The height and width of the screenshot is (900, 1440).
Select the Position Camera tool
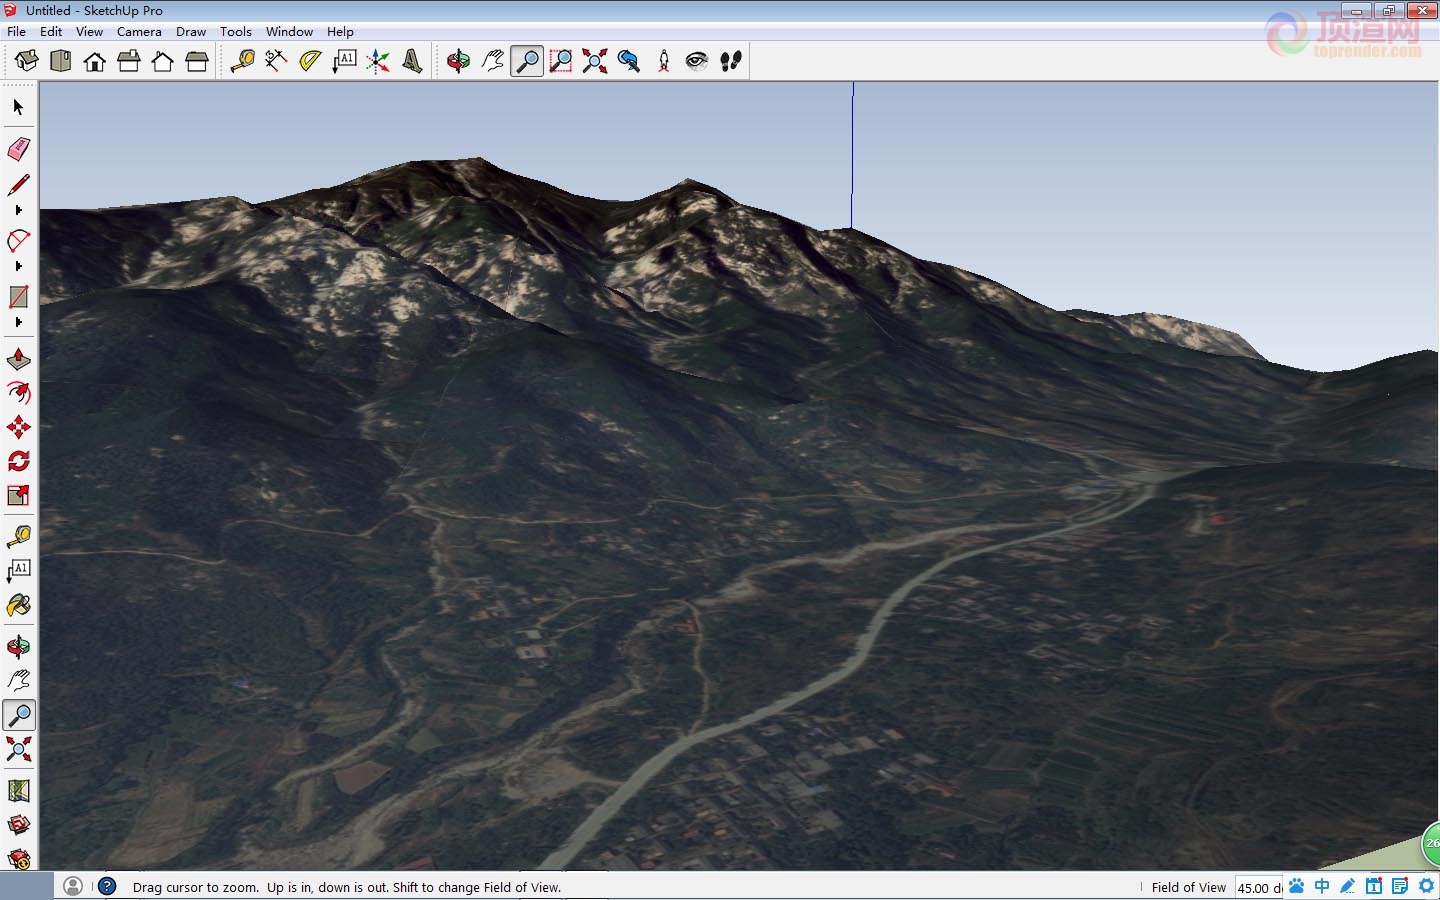coord(663,61)
